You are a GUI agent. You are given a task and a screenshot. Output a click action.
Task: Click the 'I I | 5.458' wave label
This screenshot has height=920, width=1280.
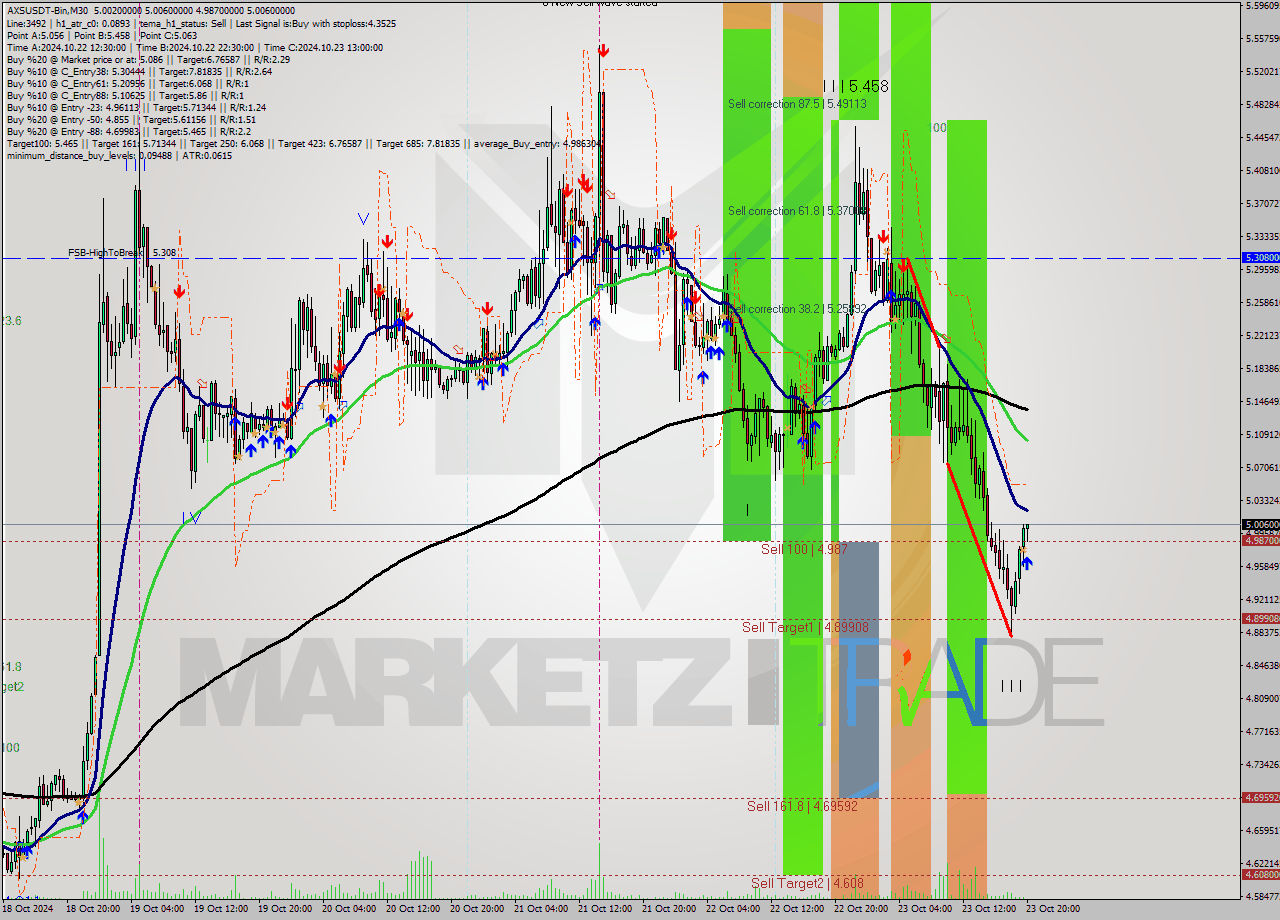click(855, 86)
